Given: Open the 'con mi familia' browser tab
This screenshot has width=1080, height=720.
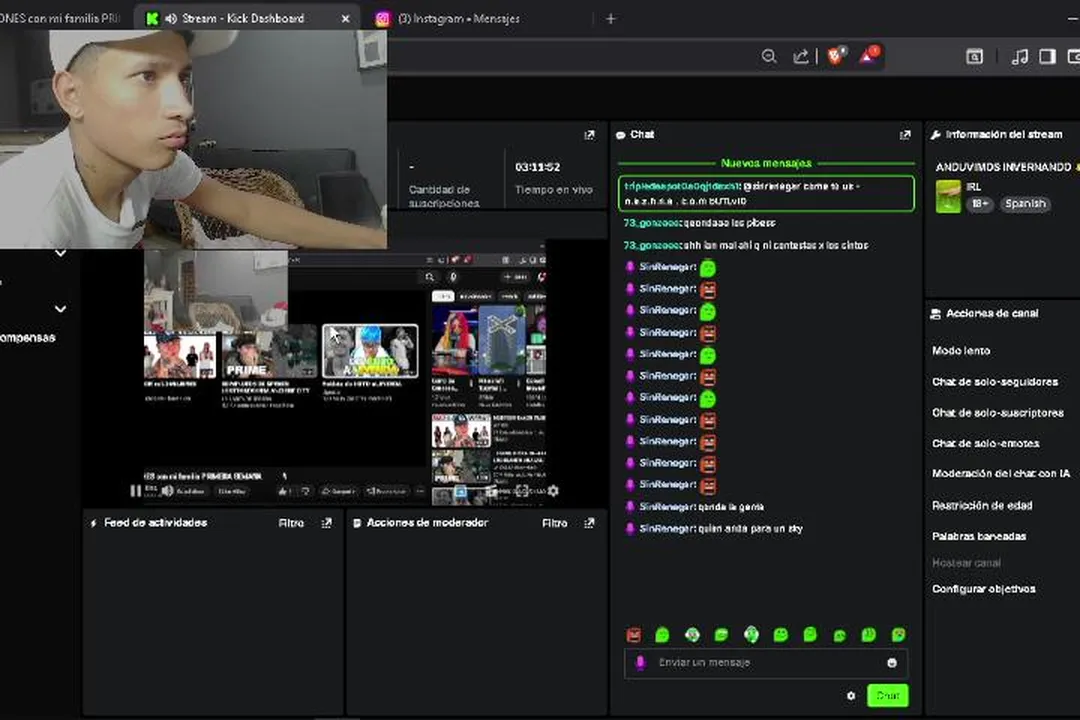Looking at the screenshot, I should coord(62,19).
